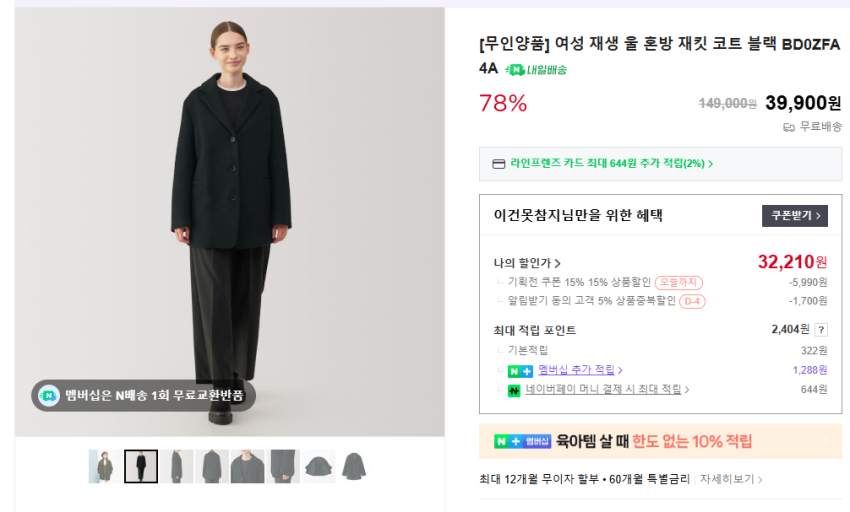Open 자세히보기 for installment details
The height and width of the screenshot is (512, 850).
coord(731,479)
